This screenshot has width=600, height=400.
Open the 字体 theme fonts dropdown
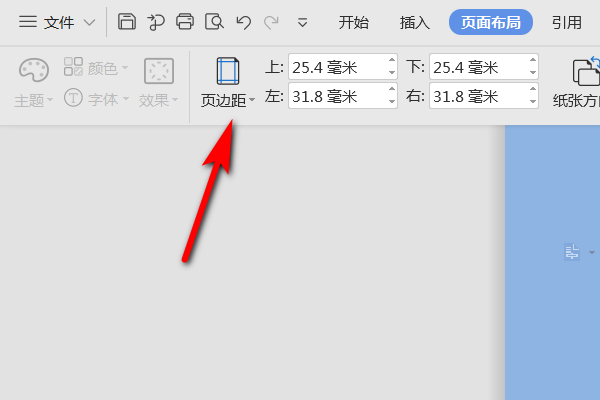point(97,99)
